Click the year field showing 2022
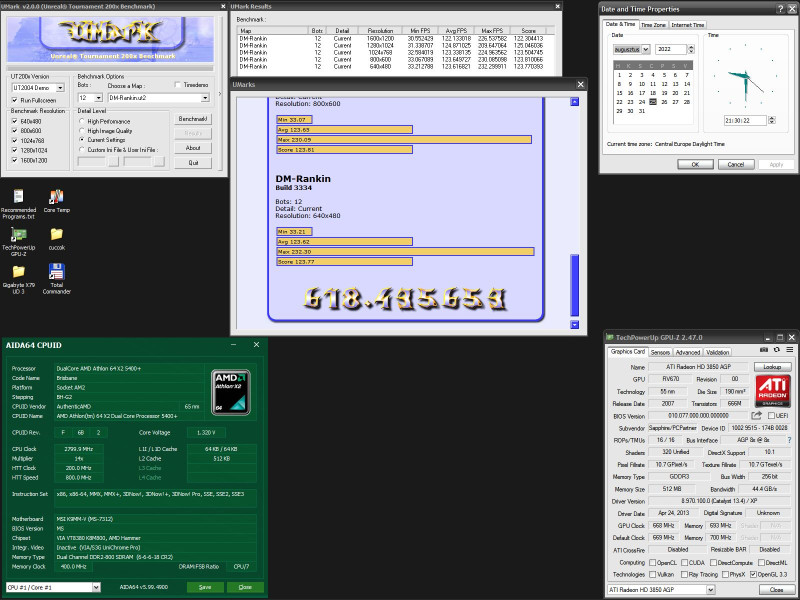 coord(671,49)
